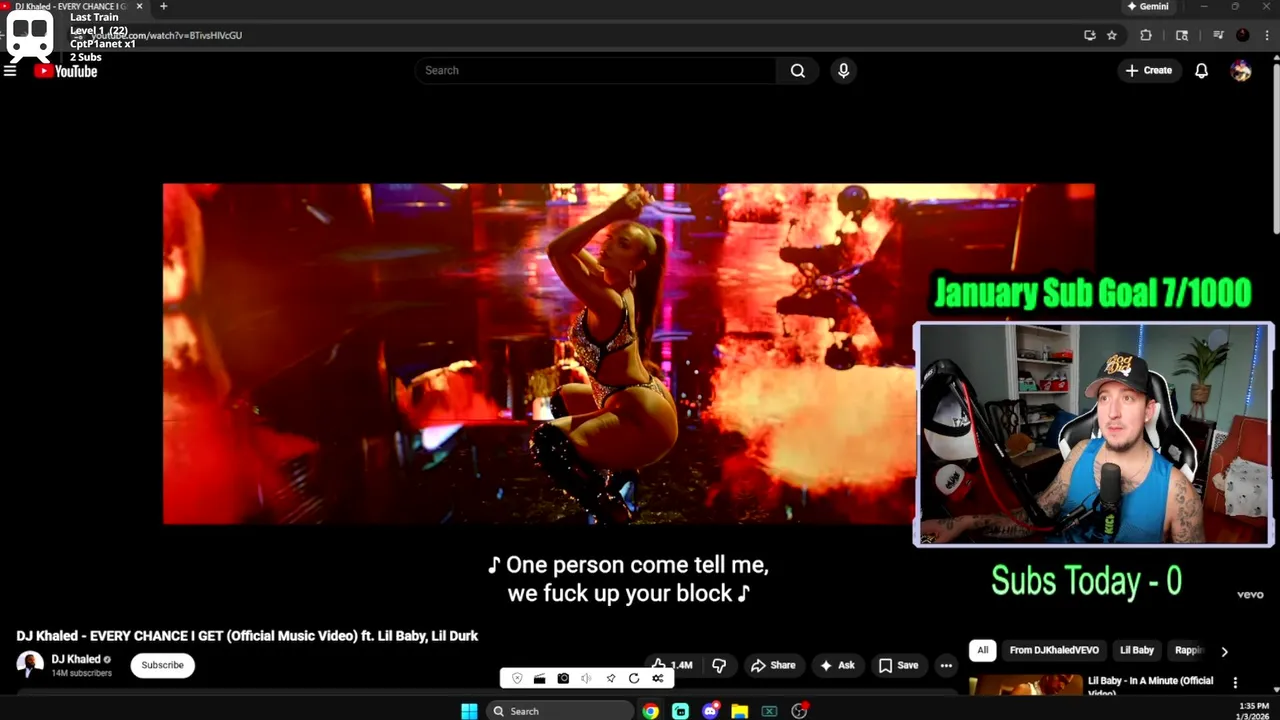The height and width of the screenshot is (720, 1280).
Task: Click shield icon in floating toolbar
Action: (517, 678)
